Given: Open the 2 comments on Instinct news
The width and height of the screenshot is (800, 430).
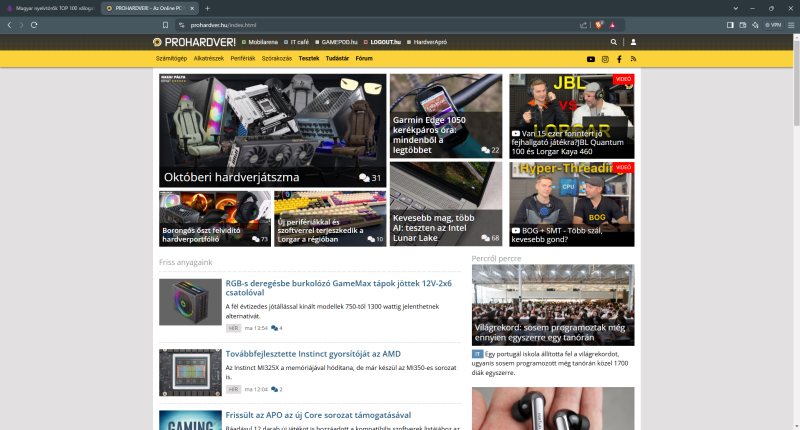Looking at the screenshot, I should [x=277, y=389].
